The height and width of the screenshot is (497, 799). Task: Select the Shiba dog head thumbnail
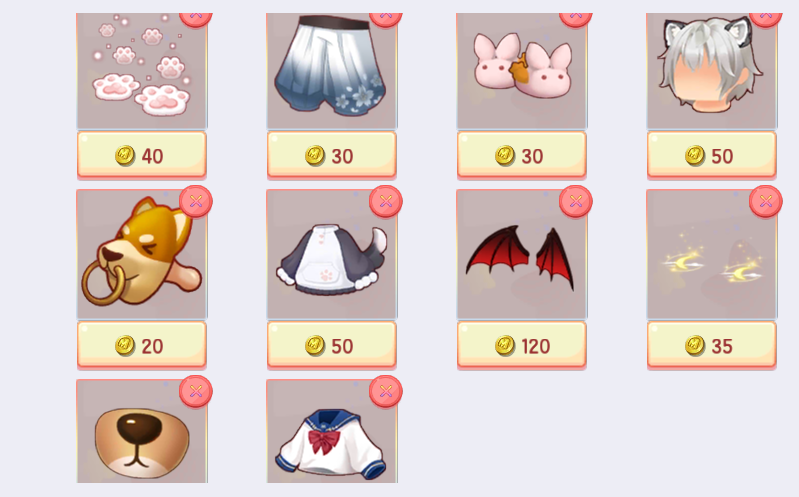[142, 254]
